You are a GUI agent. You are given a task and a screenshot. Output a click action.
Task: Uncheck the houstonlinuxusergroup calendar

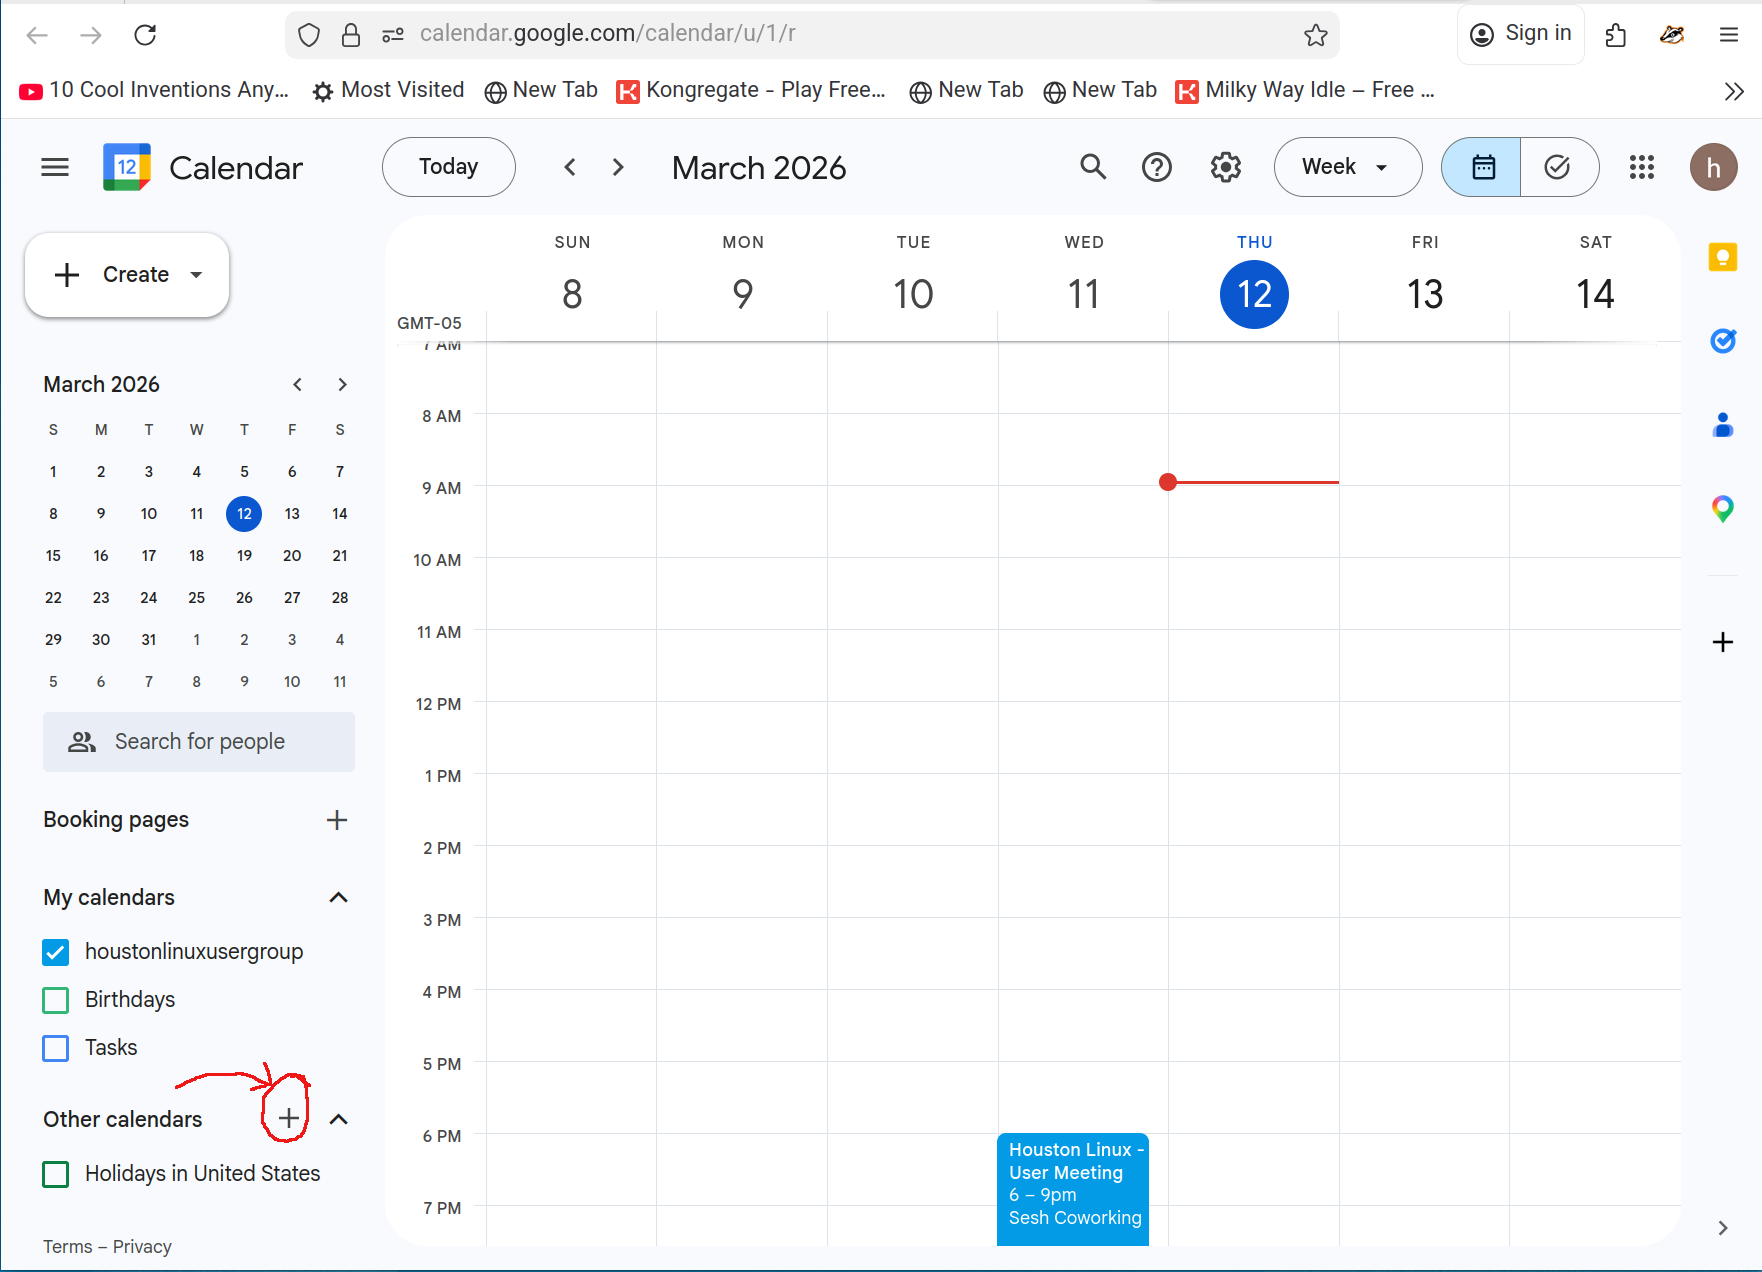pyautogui.click(x=55, y=951)
